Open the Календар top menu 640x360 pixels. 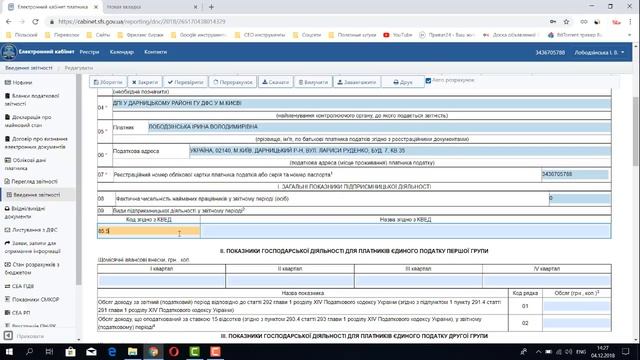click(x=122, y=52)
